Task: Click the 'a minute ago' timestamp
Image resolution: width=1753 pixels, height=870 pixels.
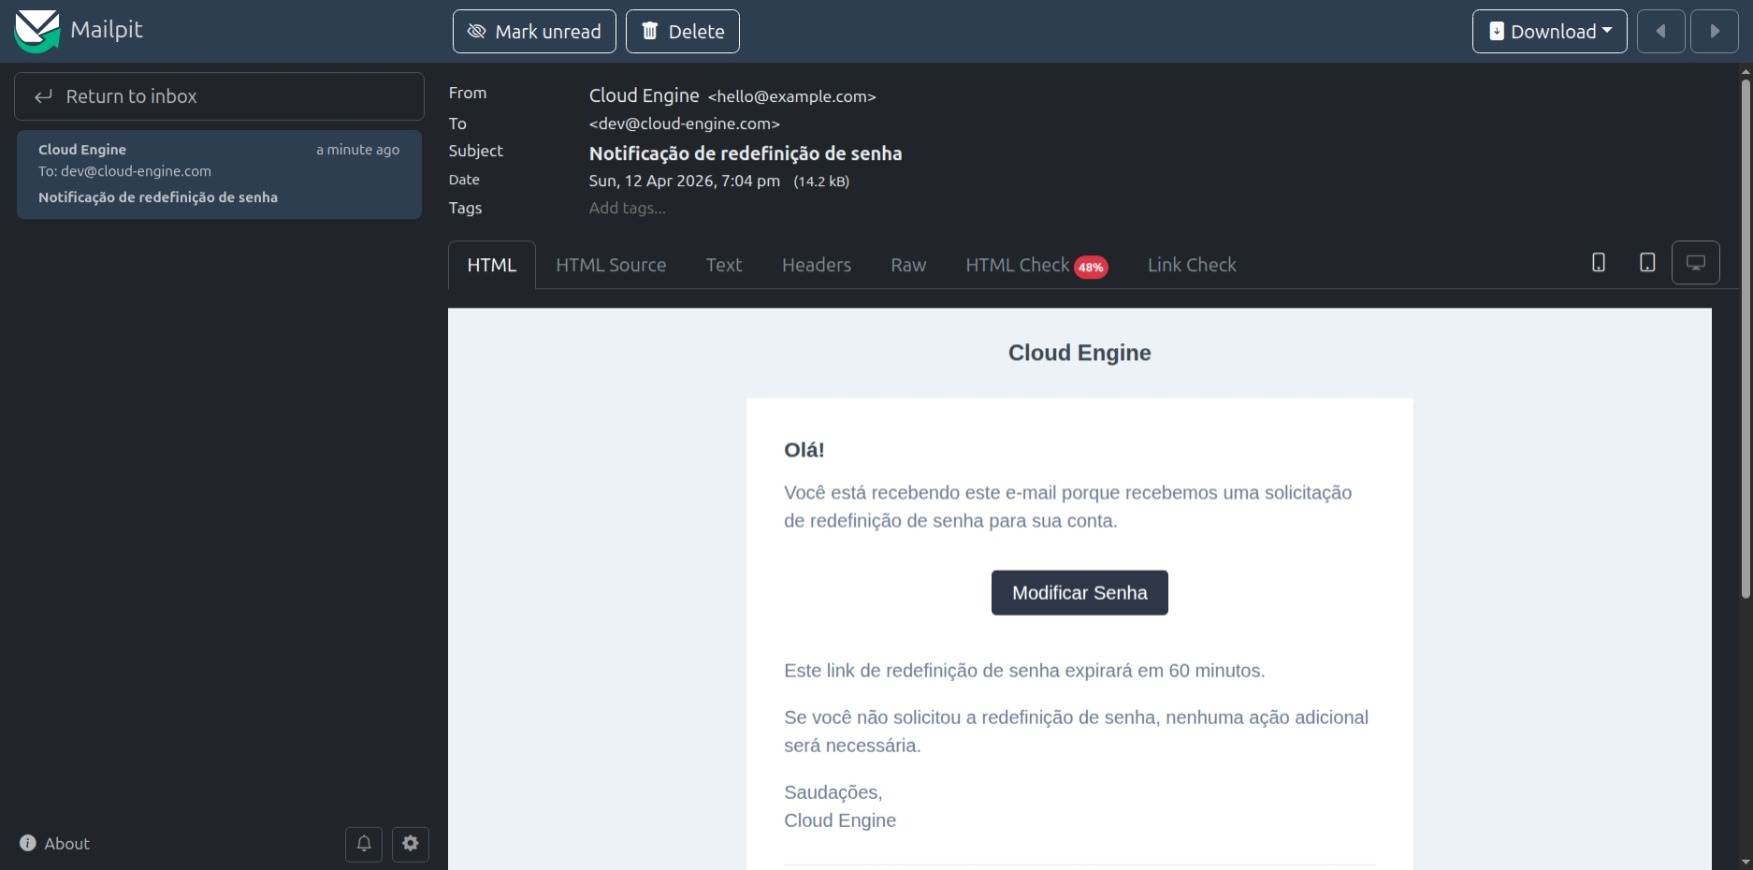Action: (x=358, y=150)
